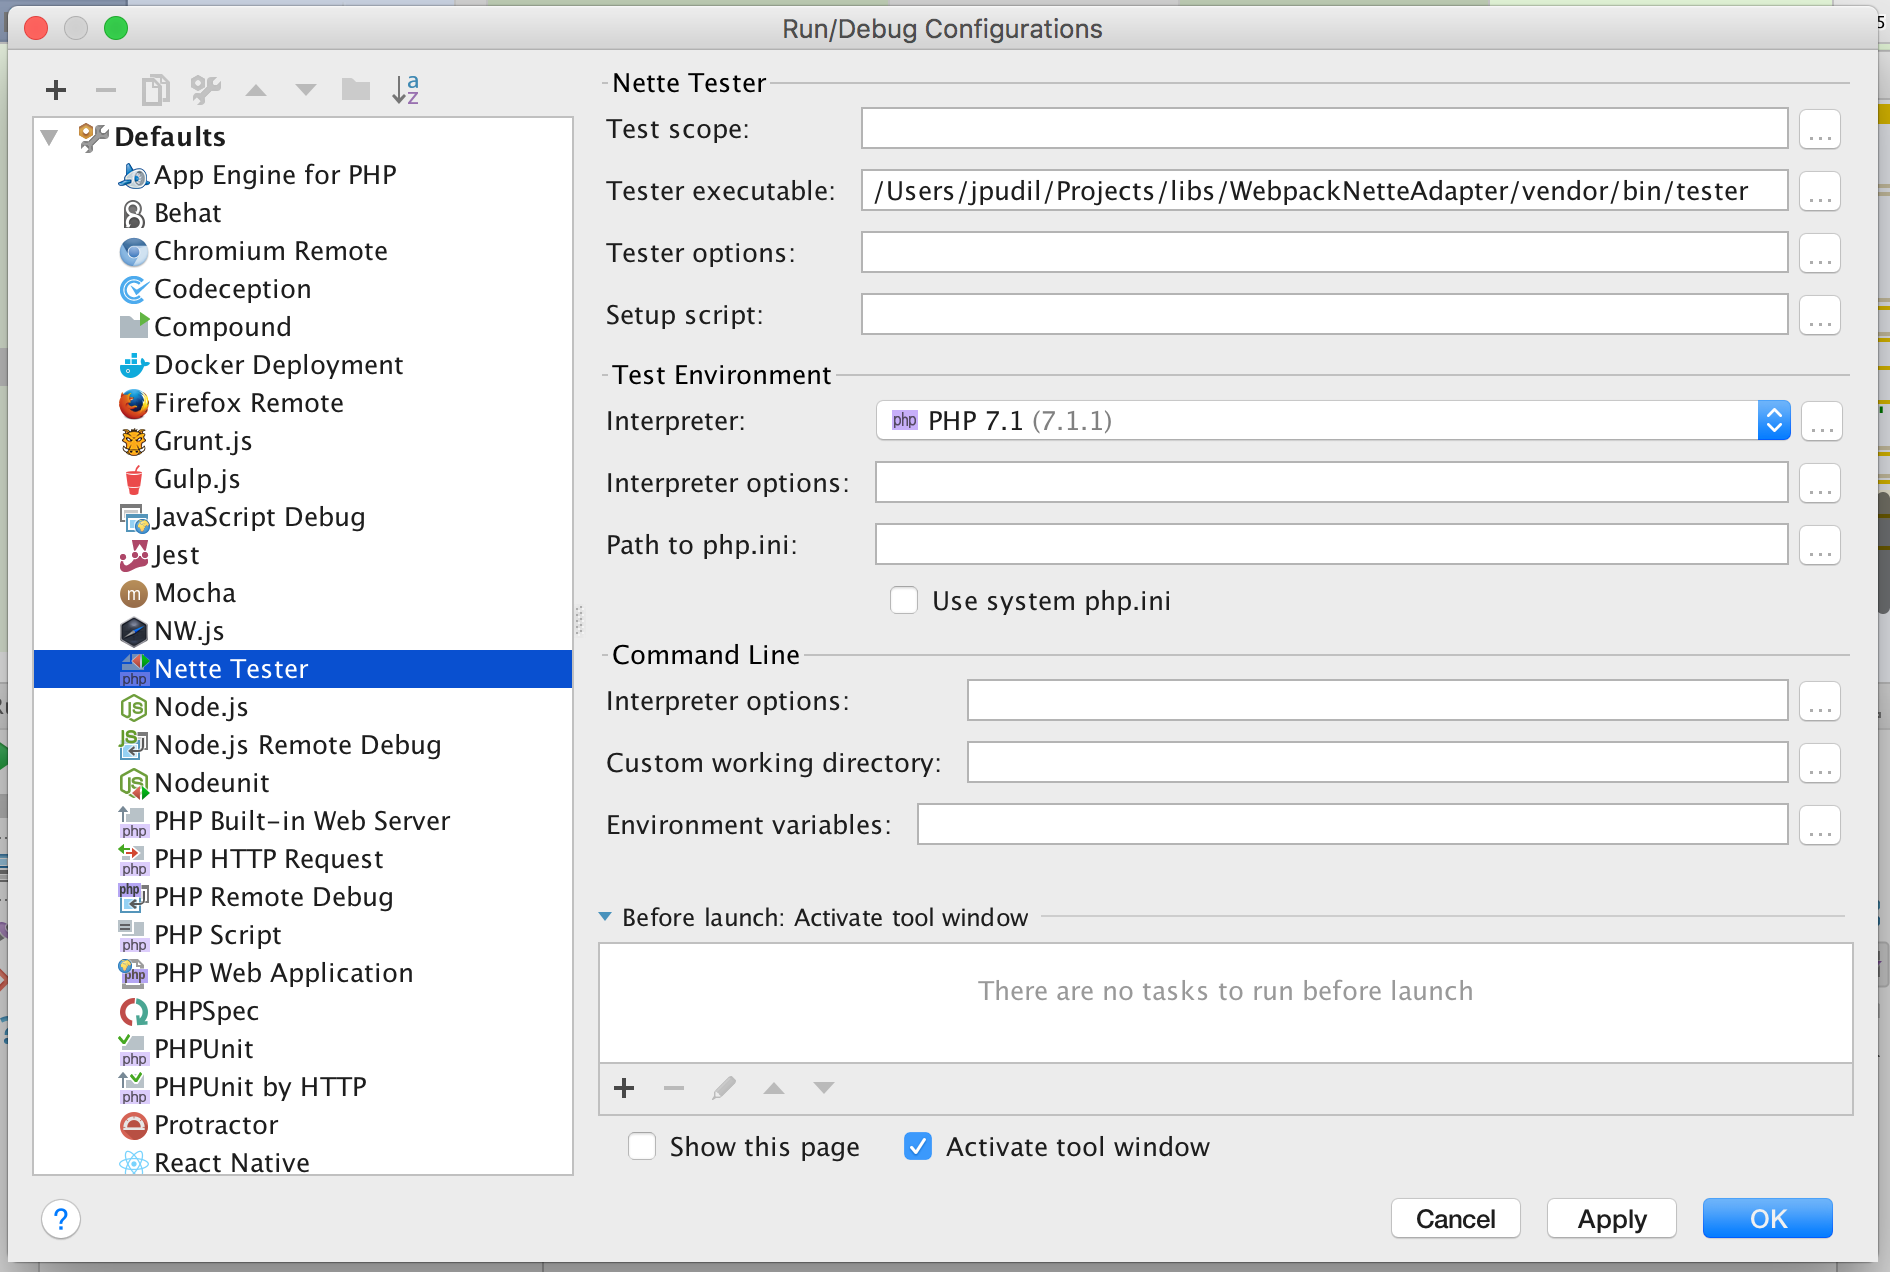Select PHPUnit by HTTP defaults
The width and height of the screenshot is (1890, 1272).
point(260,1087)
